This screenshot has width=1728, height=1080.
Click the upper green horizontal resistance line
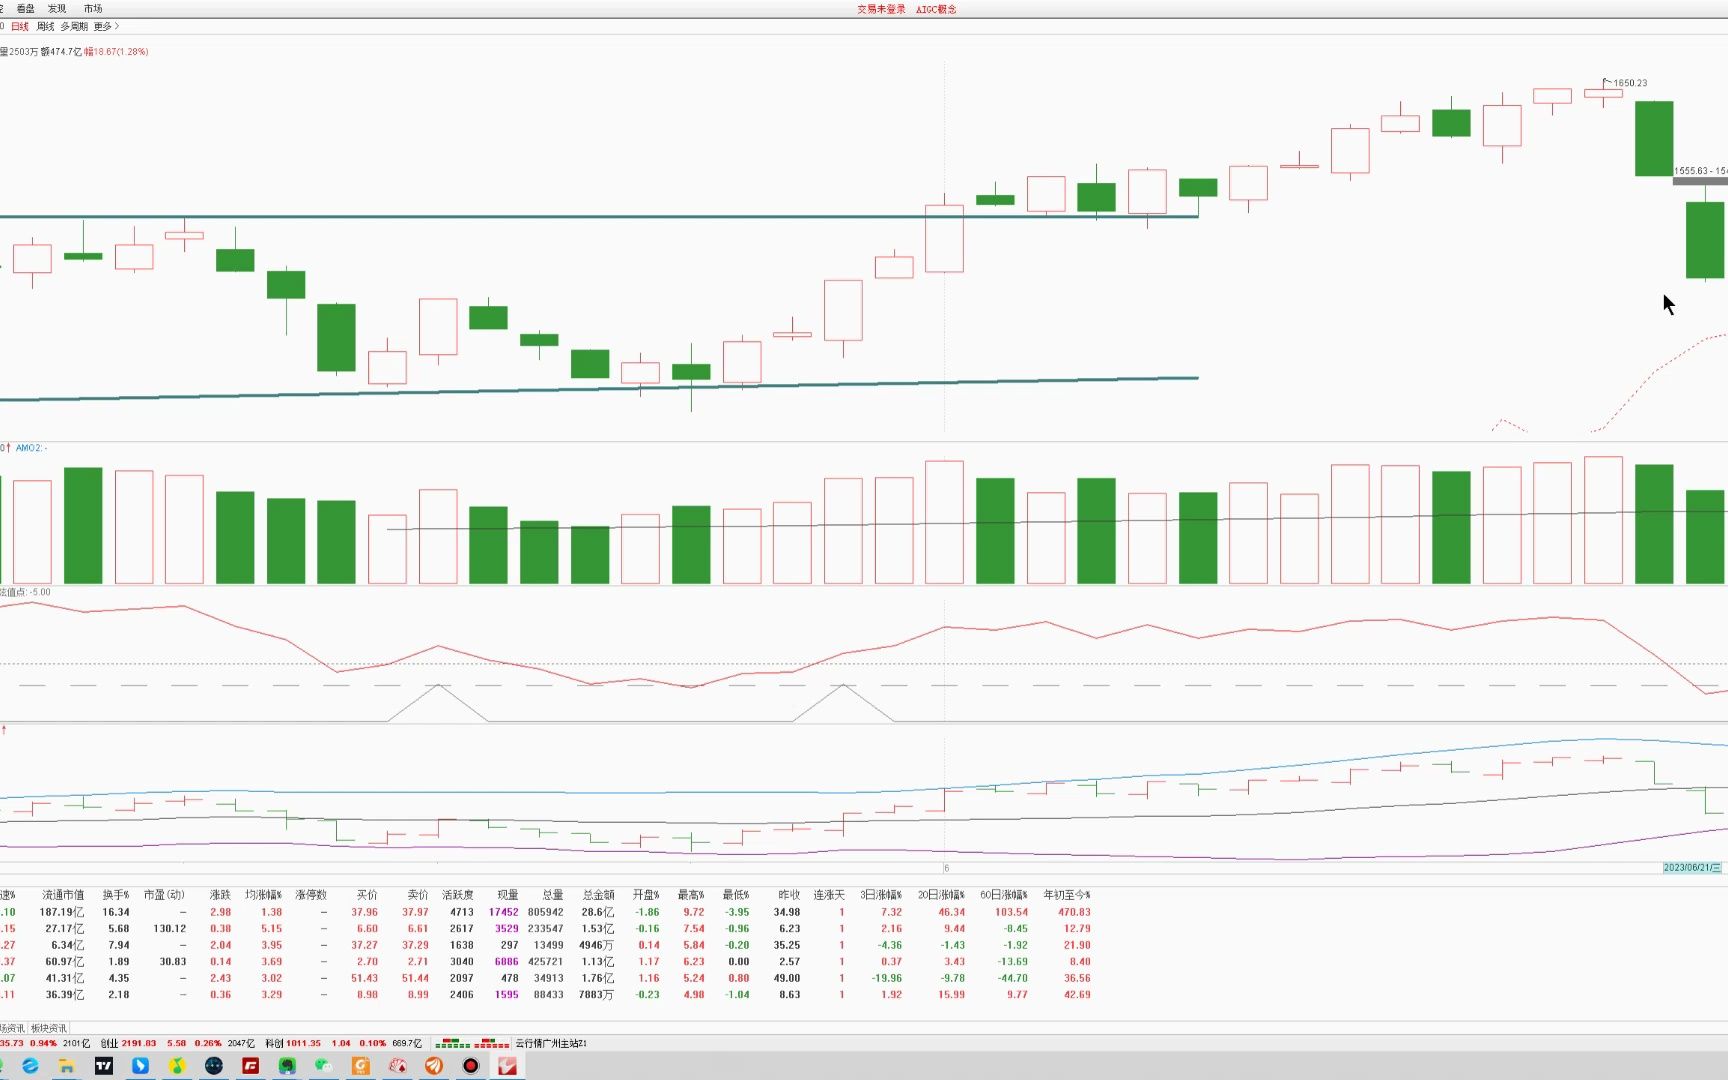(599, 216)
